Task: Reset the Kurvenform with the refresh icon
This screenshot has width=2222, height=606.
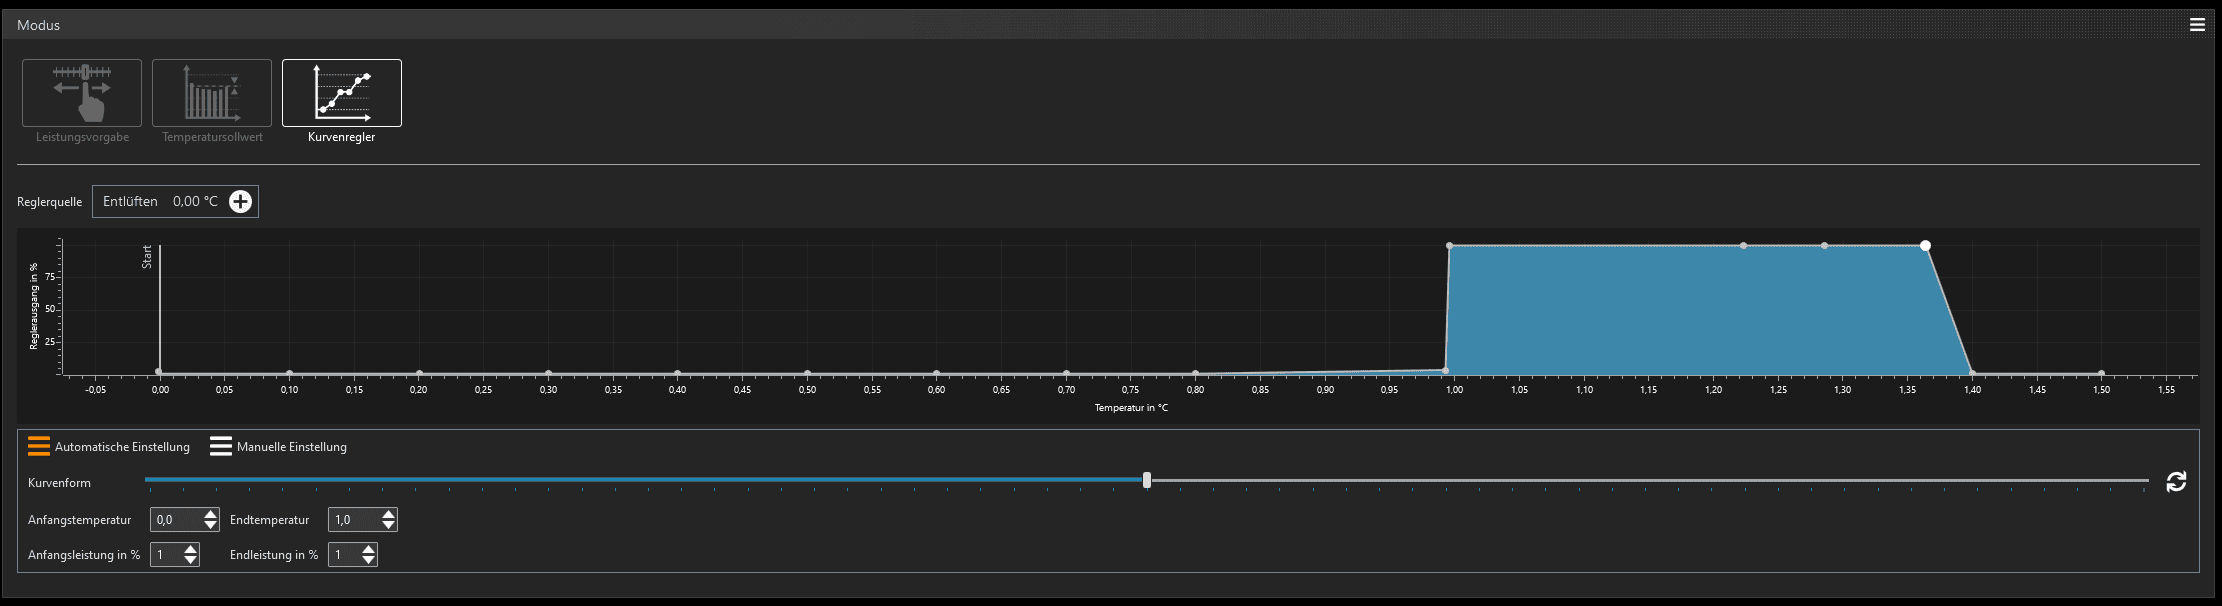Action: click(2176, 482)
